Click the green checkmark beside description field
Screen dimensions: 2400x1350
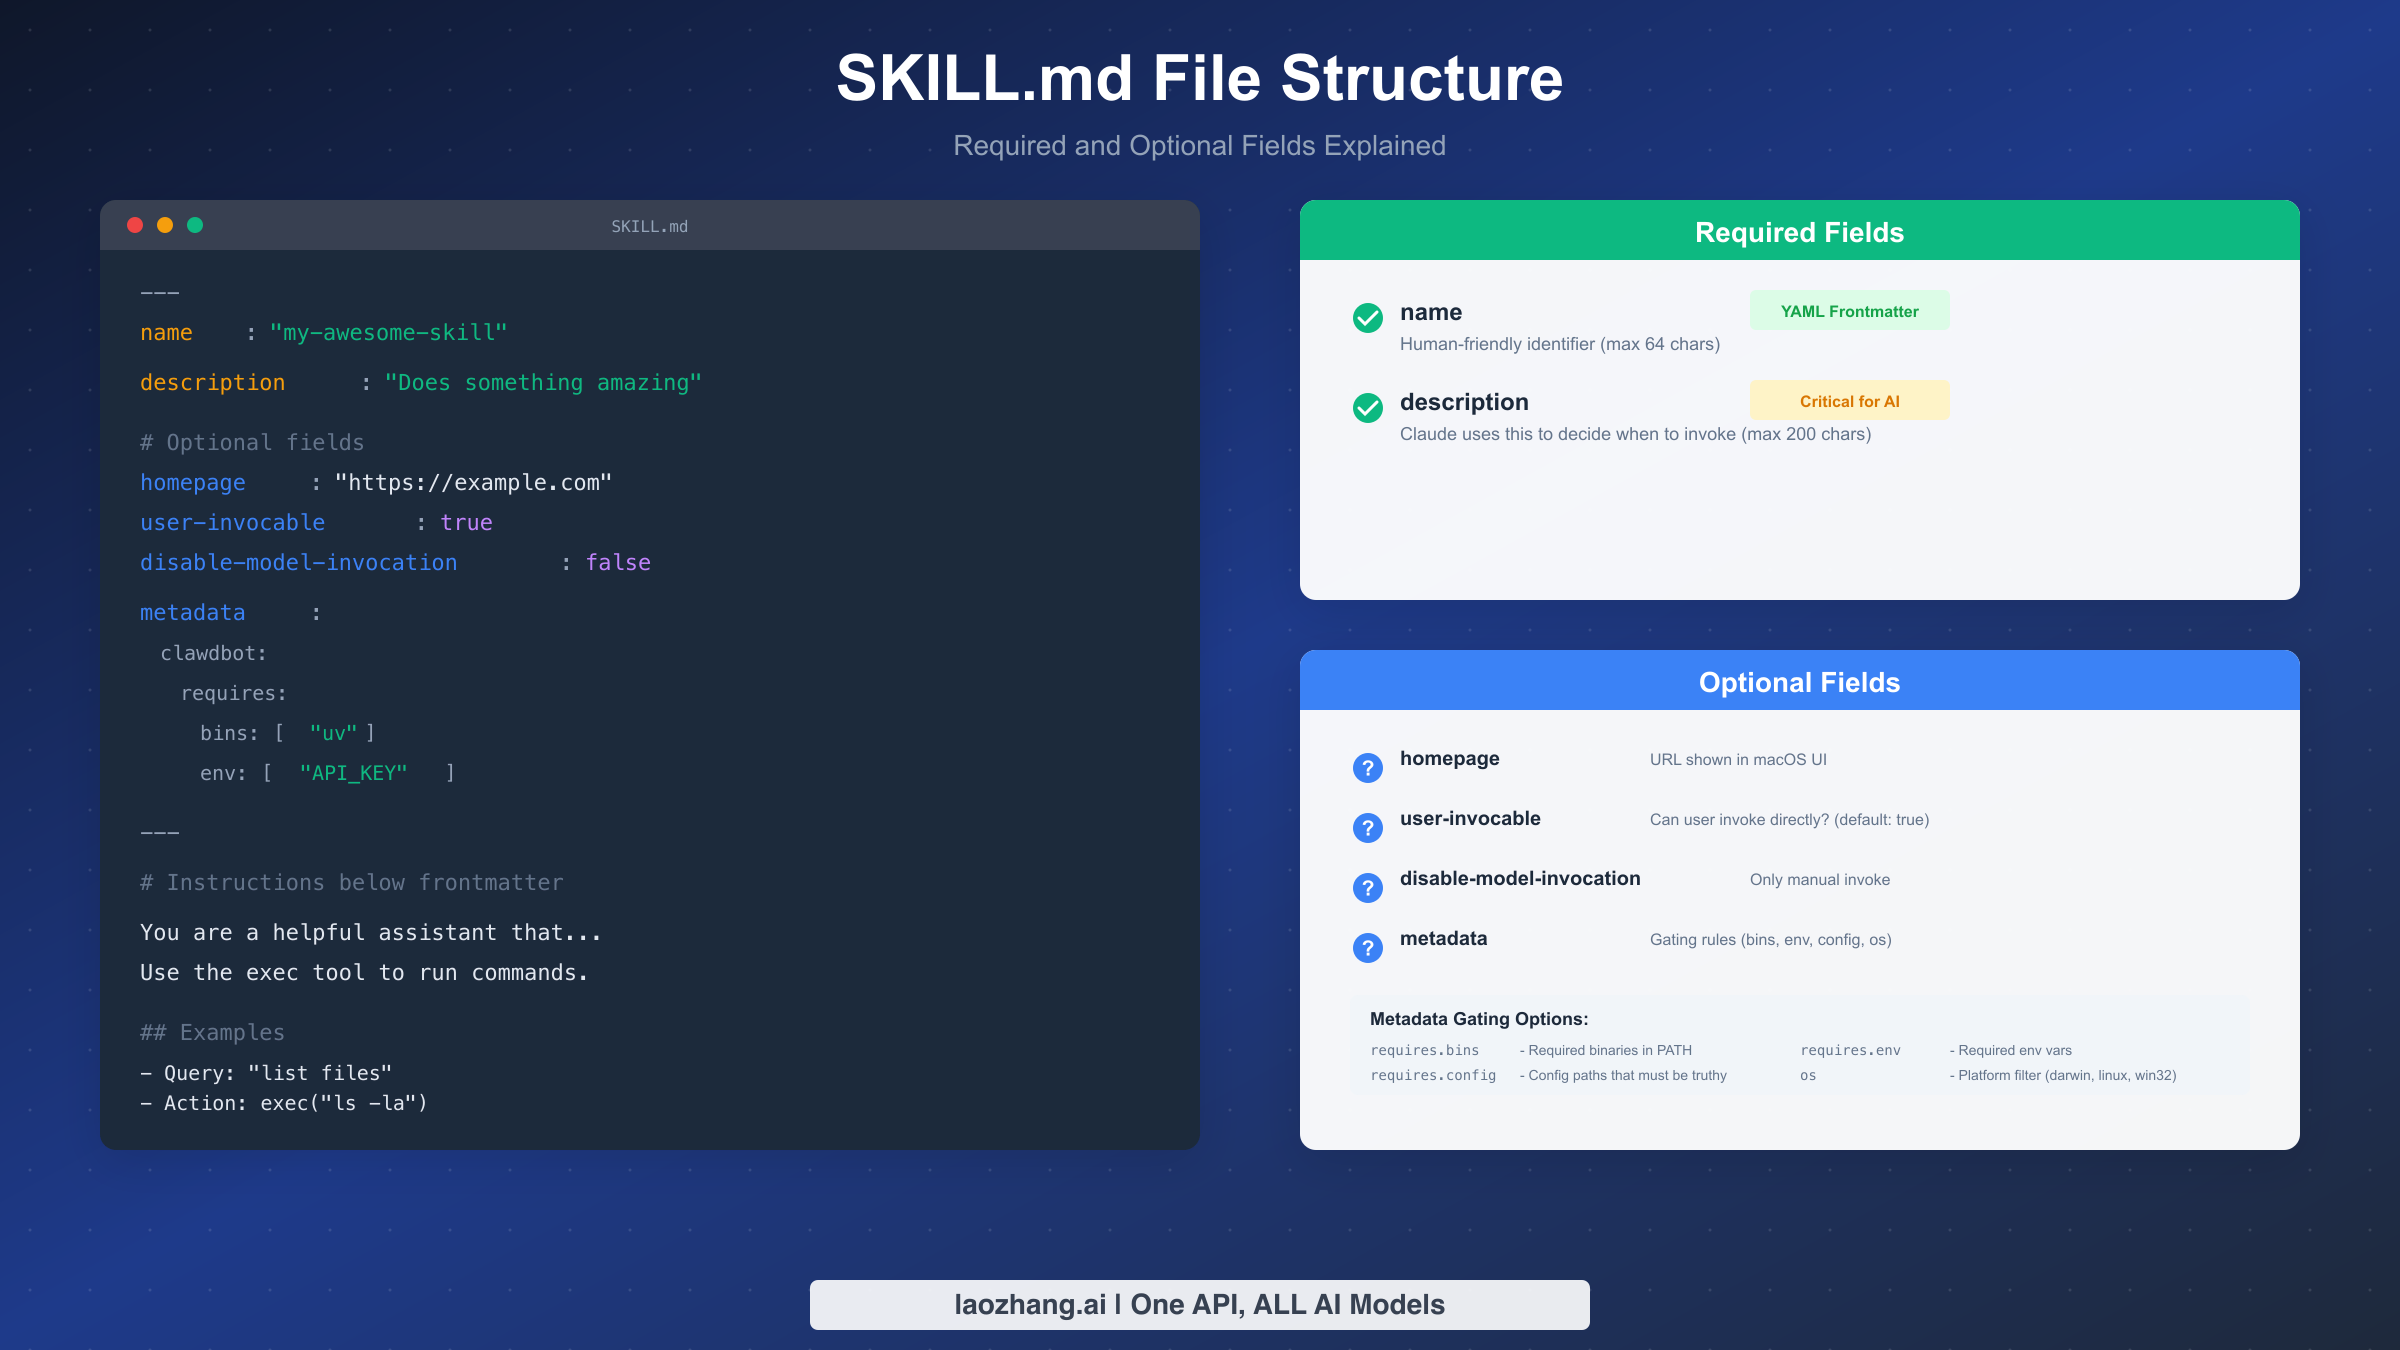1367,408
